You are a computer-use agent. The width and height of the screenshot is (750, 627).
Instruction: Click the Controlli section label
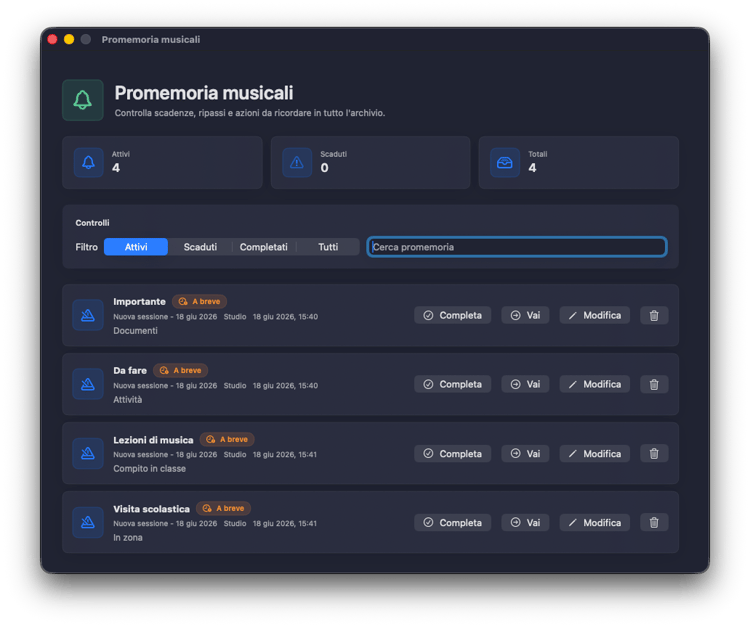(92, 222)
